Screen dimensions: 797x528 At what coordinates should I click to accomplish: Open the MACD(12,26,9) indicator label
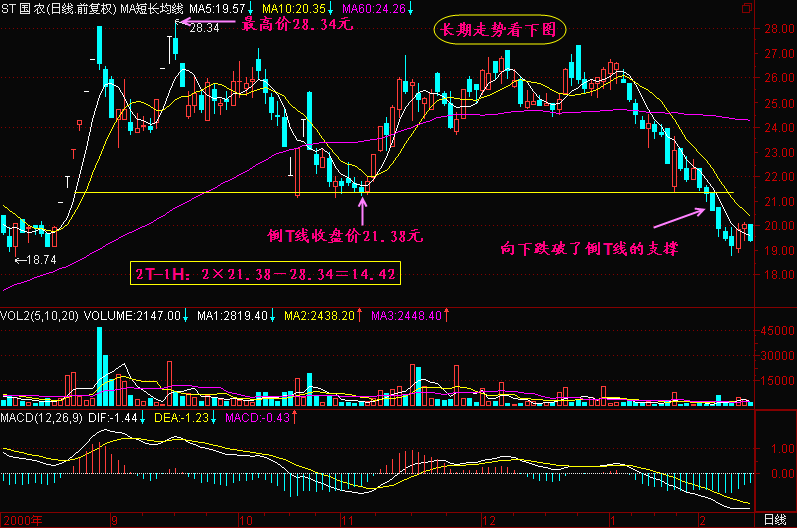tap(42, 418)
